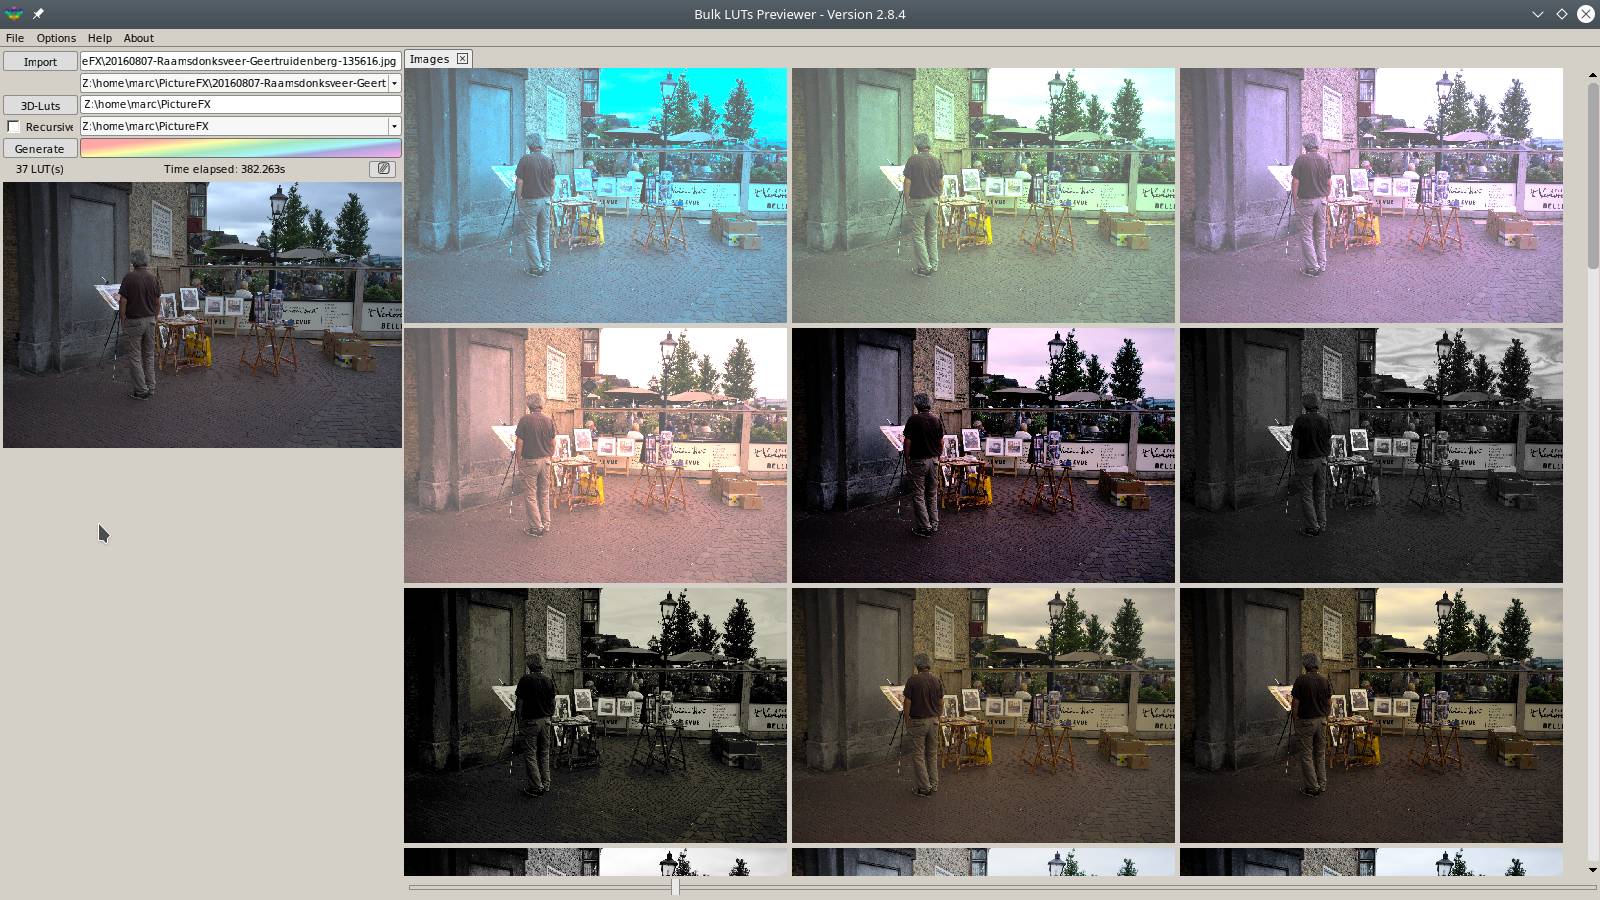Click the Generate button
Image resolution: width=1600 pixels, height=900 pixels.
click(40, 149)
